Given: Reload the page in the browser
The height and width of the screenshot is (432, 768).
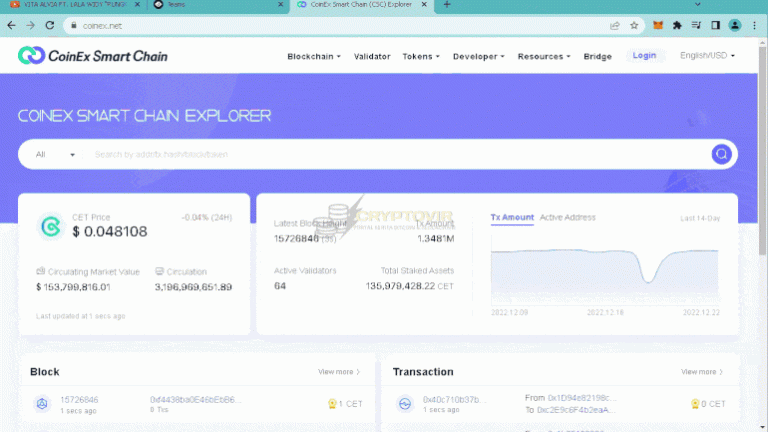Looking at the screenshot, I should tap(51, 25).
